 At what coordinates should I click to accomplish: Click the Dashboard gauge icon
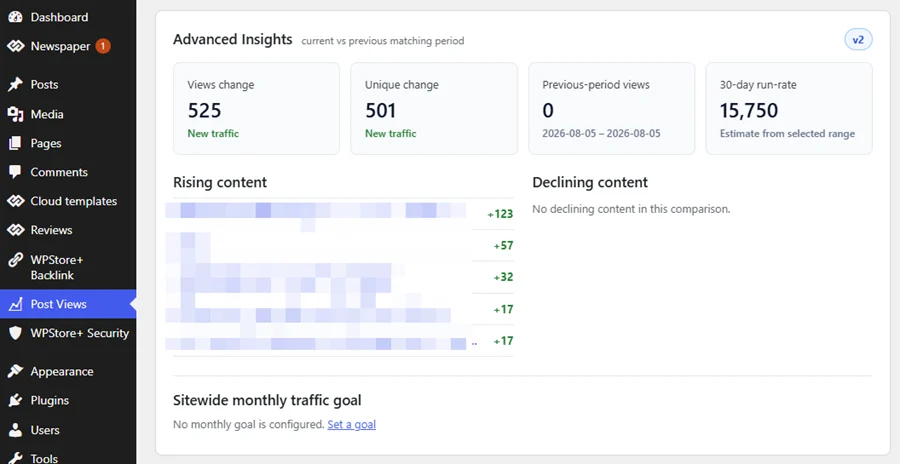point(15,17)
